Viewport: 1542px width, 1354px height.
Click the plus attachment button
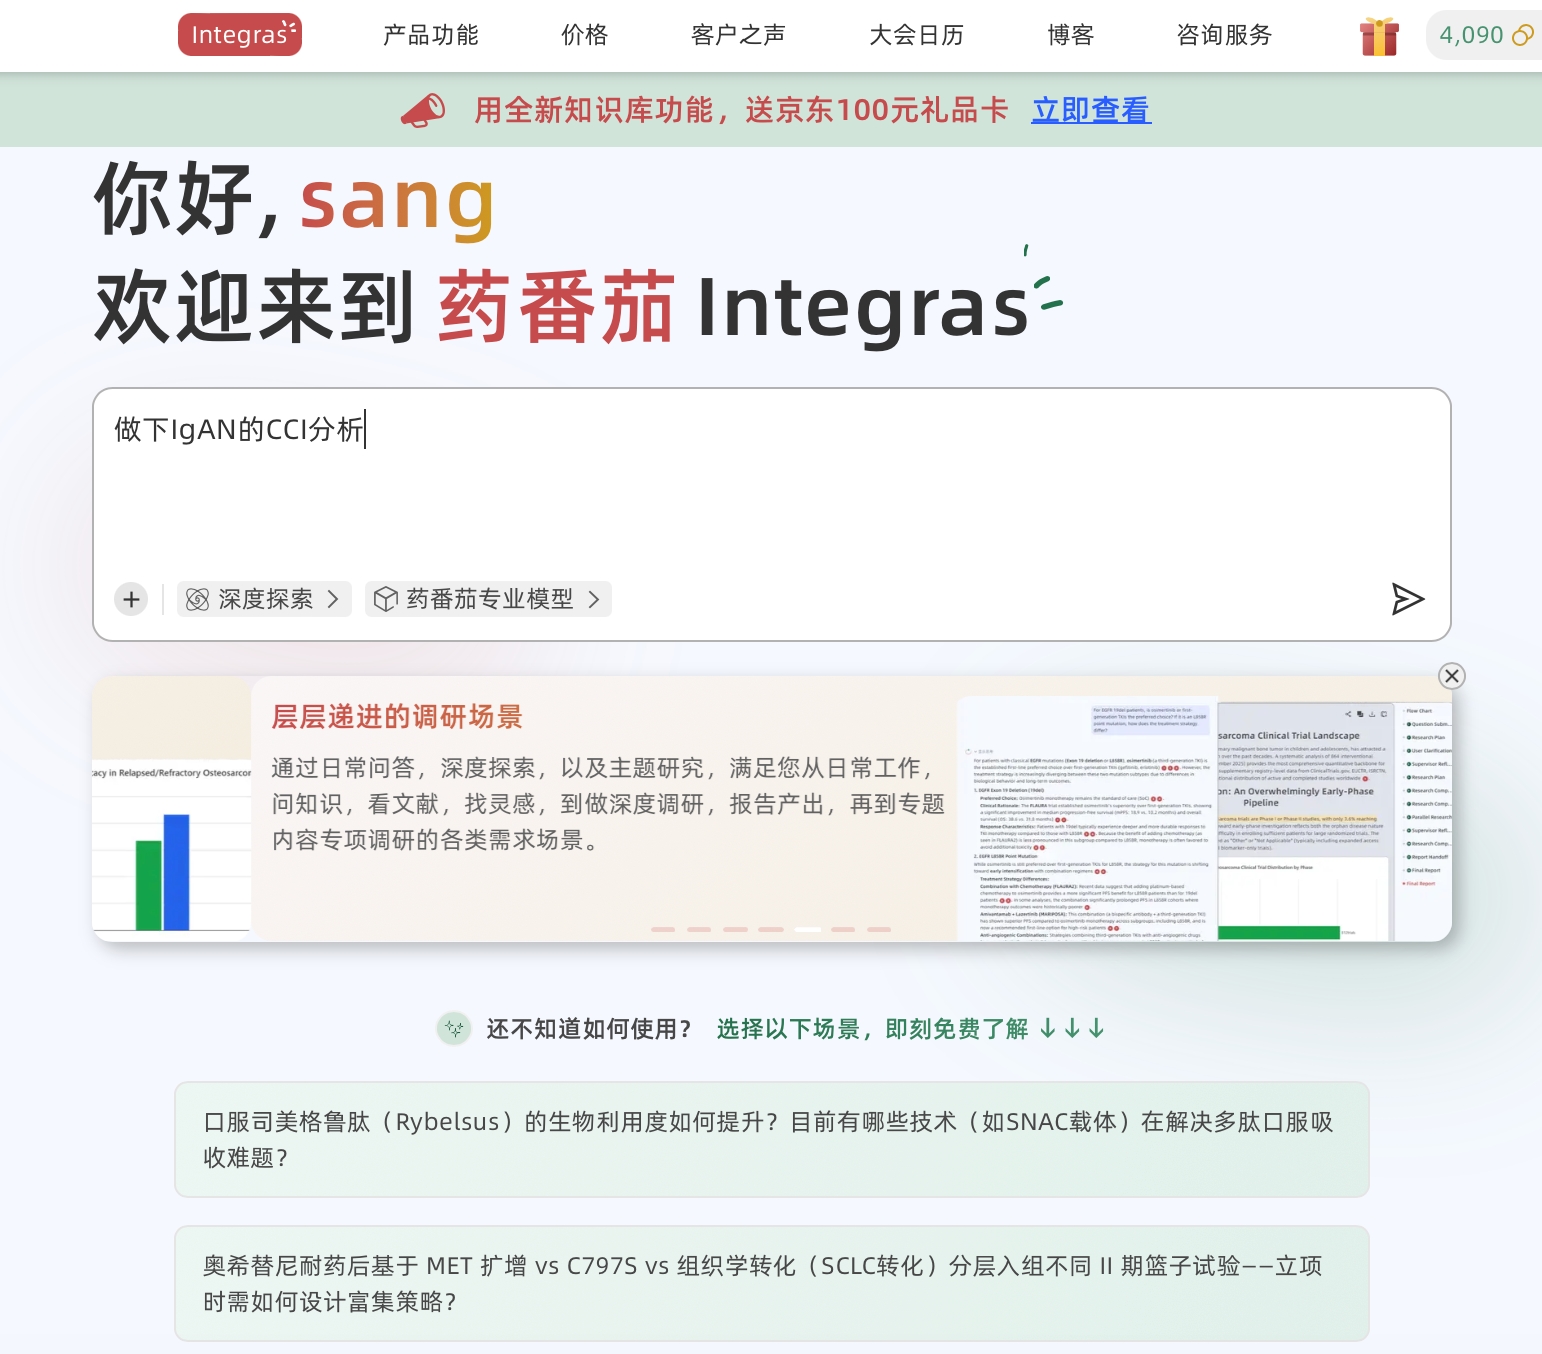click(131, 599)
